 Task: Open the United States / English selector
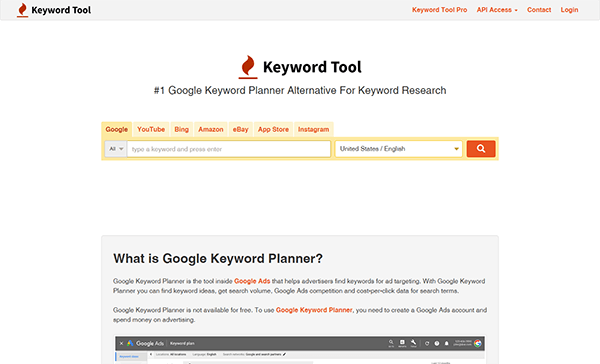(399, 149)
